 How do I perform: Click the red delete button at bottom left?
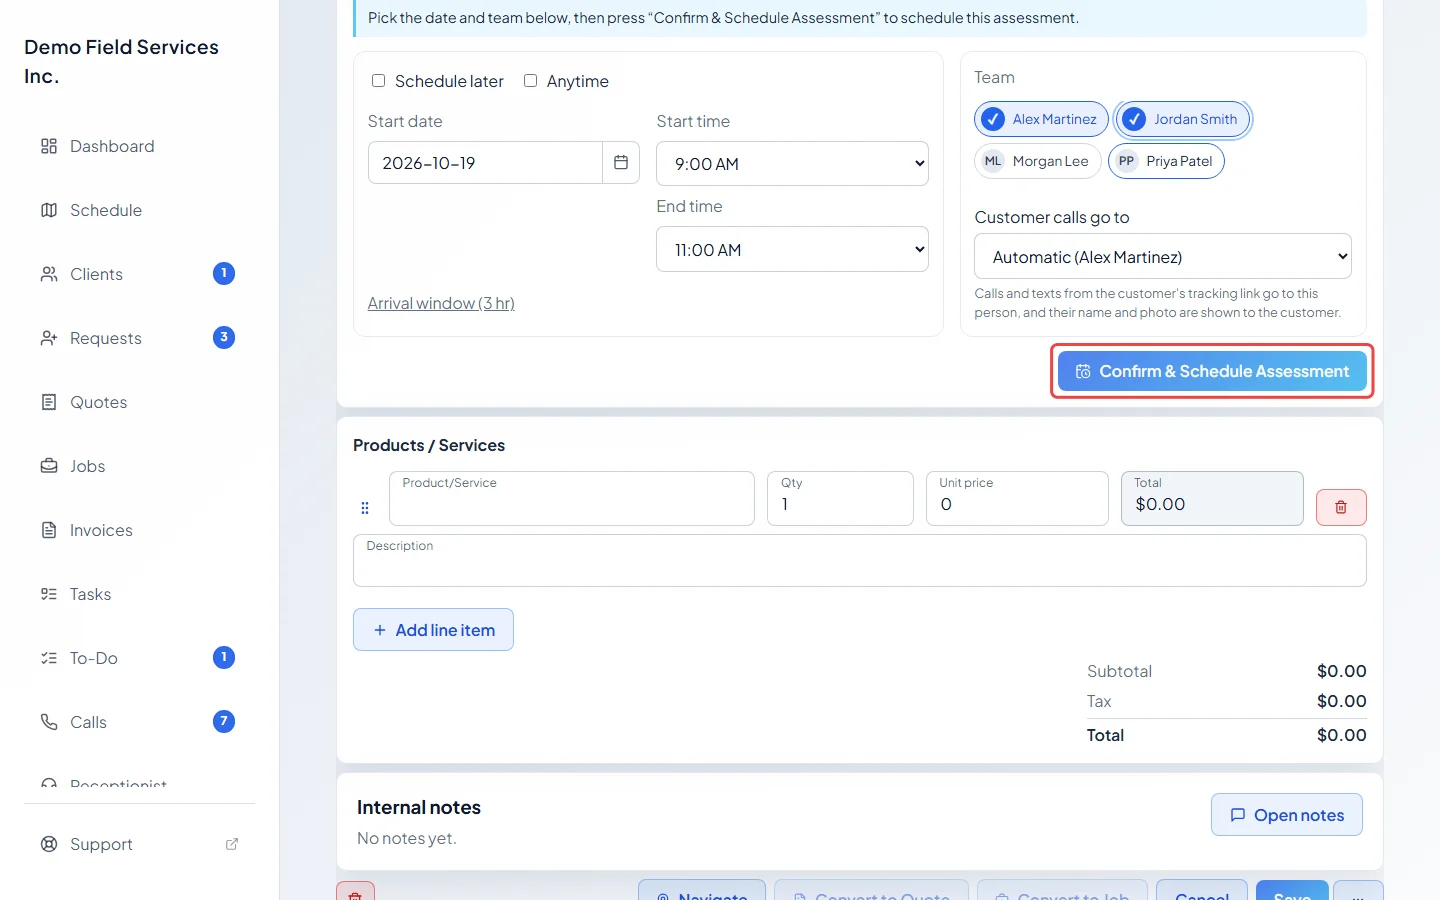(355, 891)
